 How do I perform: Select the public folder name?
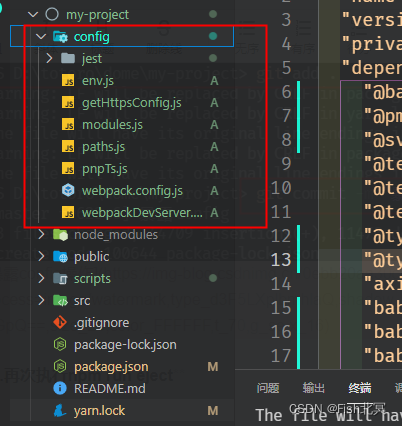[x=92, y=257]
